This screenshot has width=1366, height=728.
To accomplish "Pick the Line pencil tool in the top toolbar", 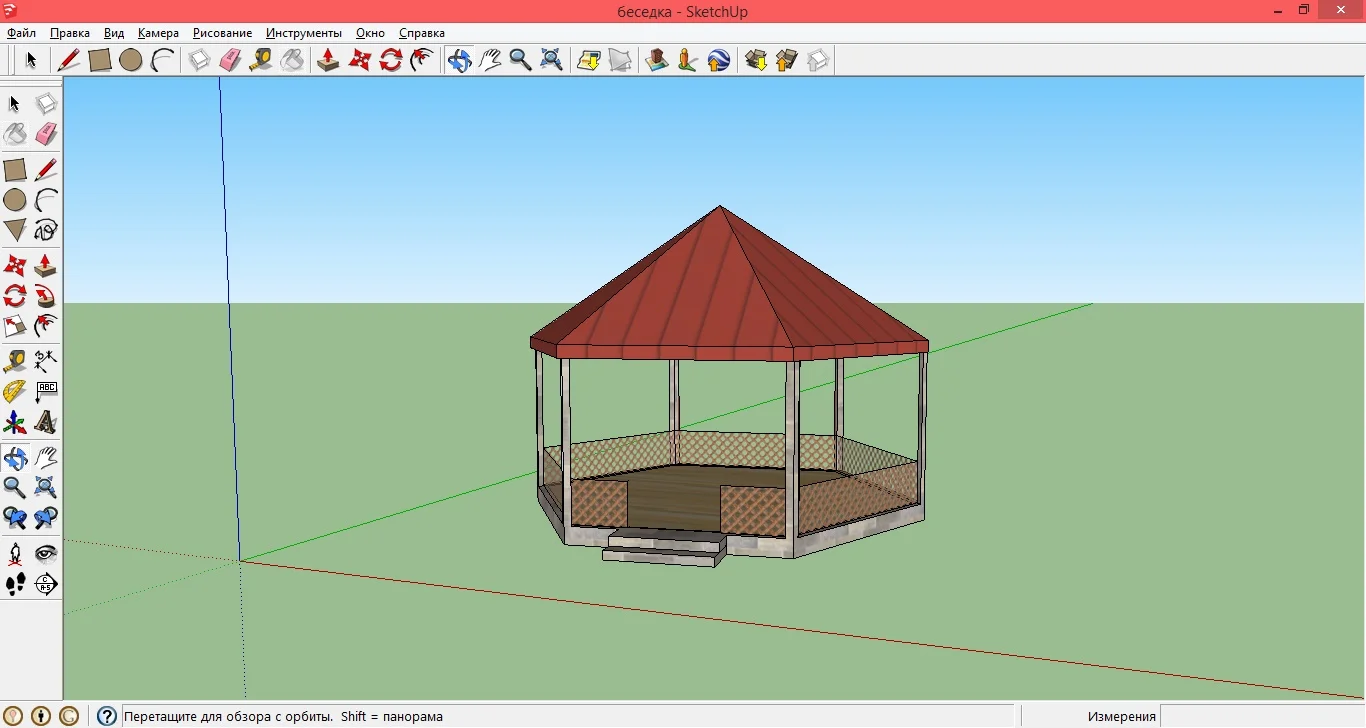I will (x=69, y=60).
